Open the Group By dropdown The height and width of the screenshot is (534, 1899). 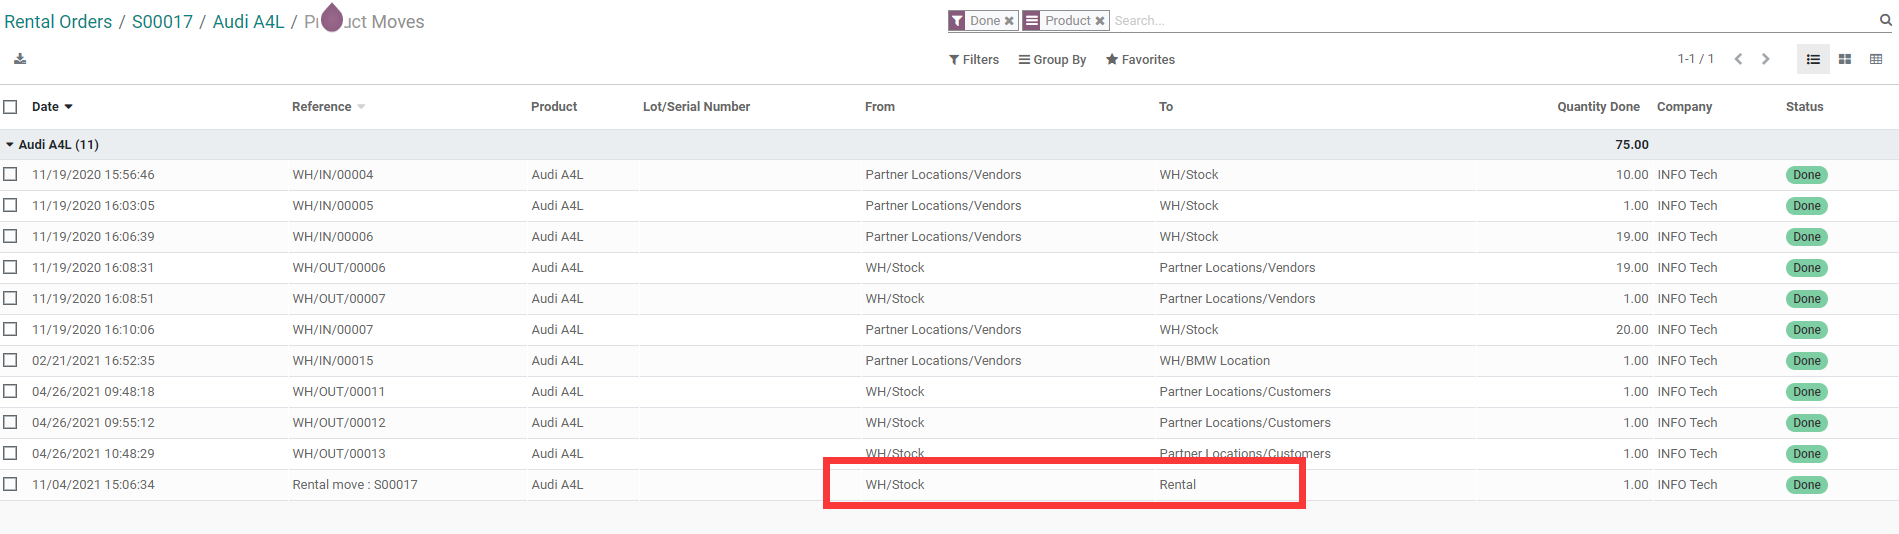[1052, 60]
